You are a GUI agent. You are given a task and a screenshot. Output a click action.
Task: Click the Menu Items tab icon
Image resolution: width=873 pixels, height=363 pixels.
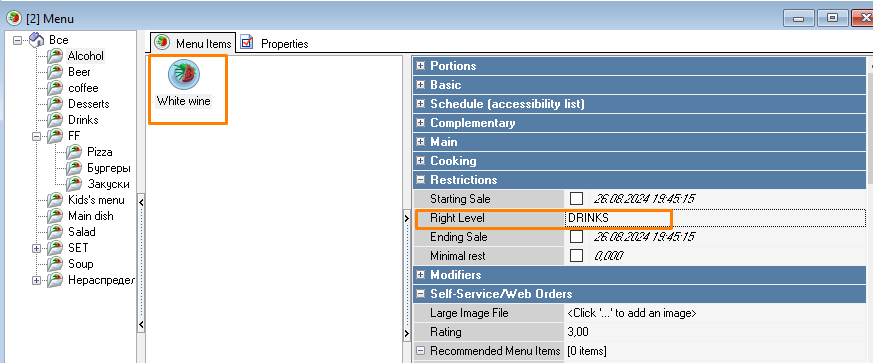162,42
